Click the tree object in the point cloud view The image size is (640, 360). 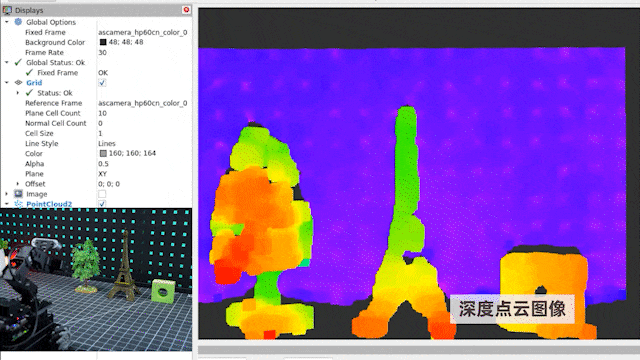point(261,231)
